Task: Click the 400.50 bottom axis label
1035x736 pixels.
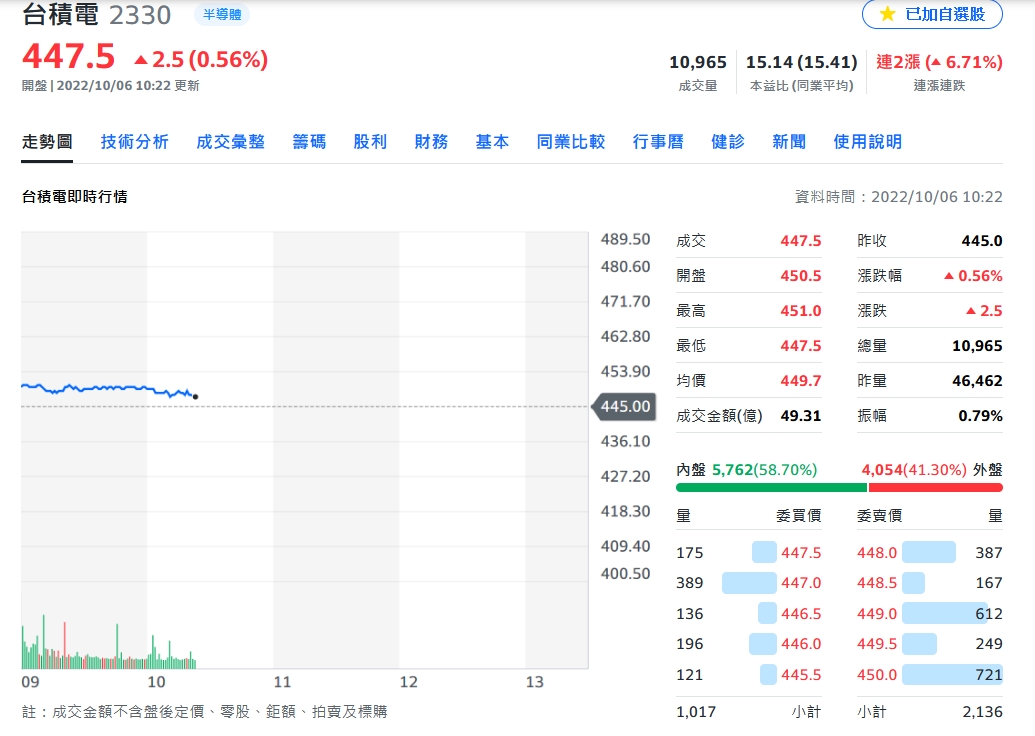Action: tap(625, 574)
